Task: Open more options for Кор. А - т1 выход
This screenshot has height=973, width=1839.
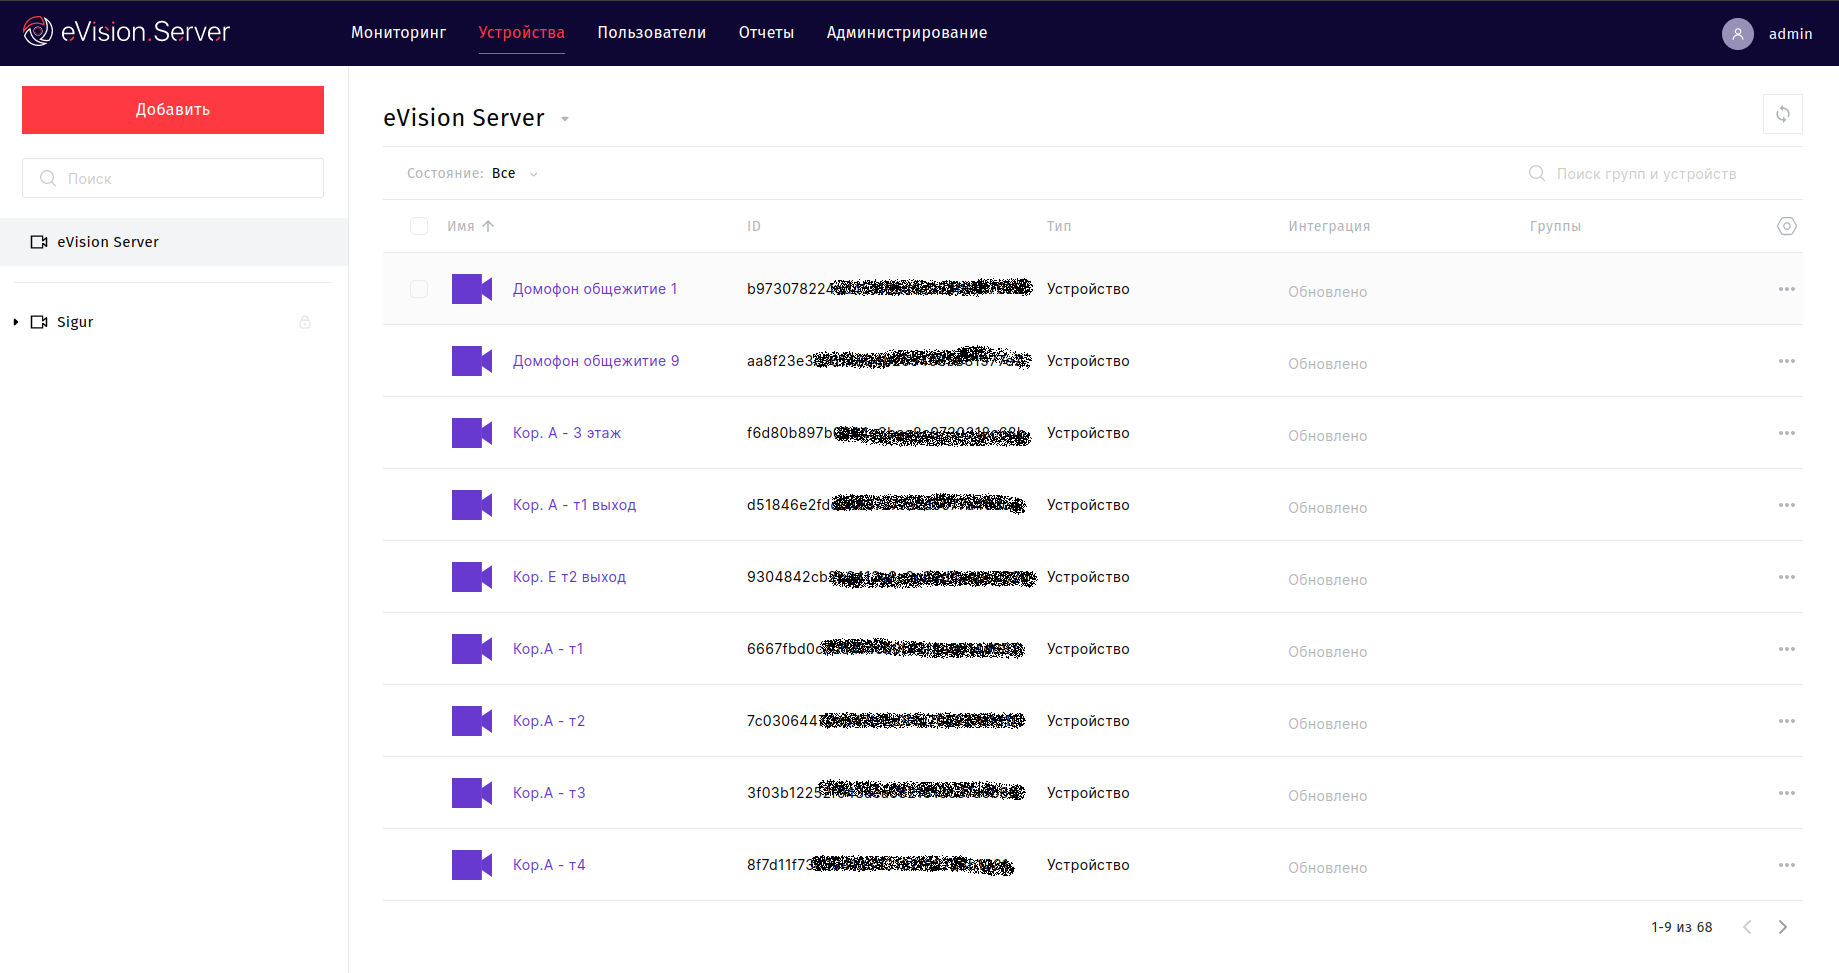Action: pos(1786,505)
